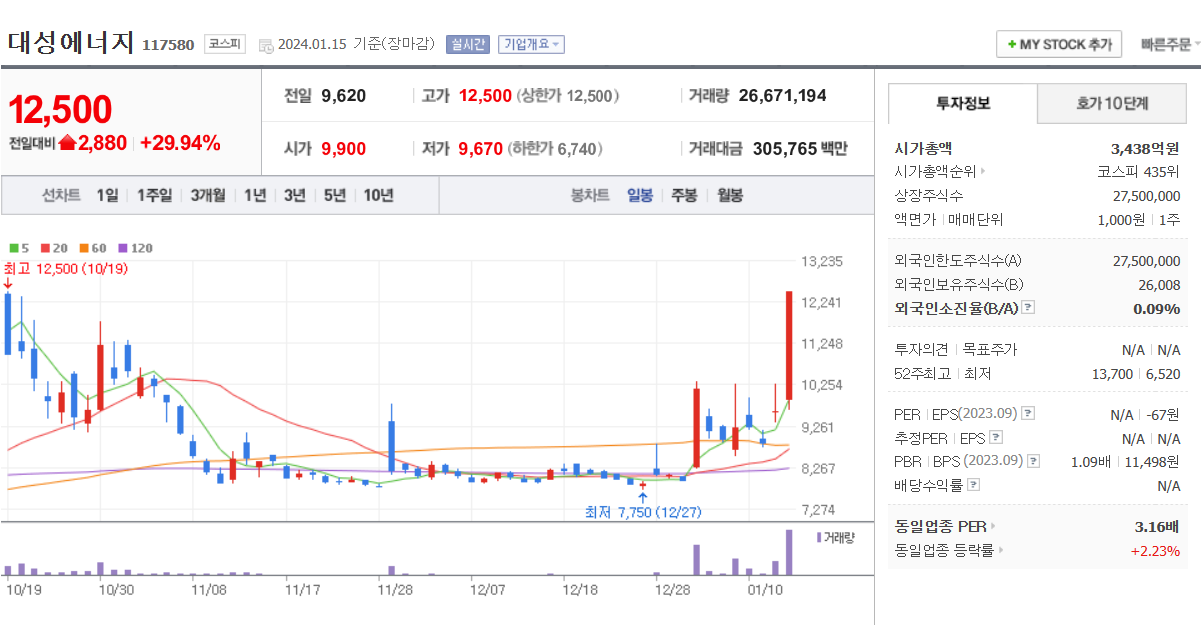Click the 외국인보유주식수 value 26,008
This screenshot has width=1203, height=625.
coord(1159,284)
